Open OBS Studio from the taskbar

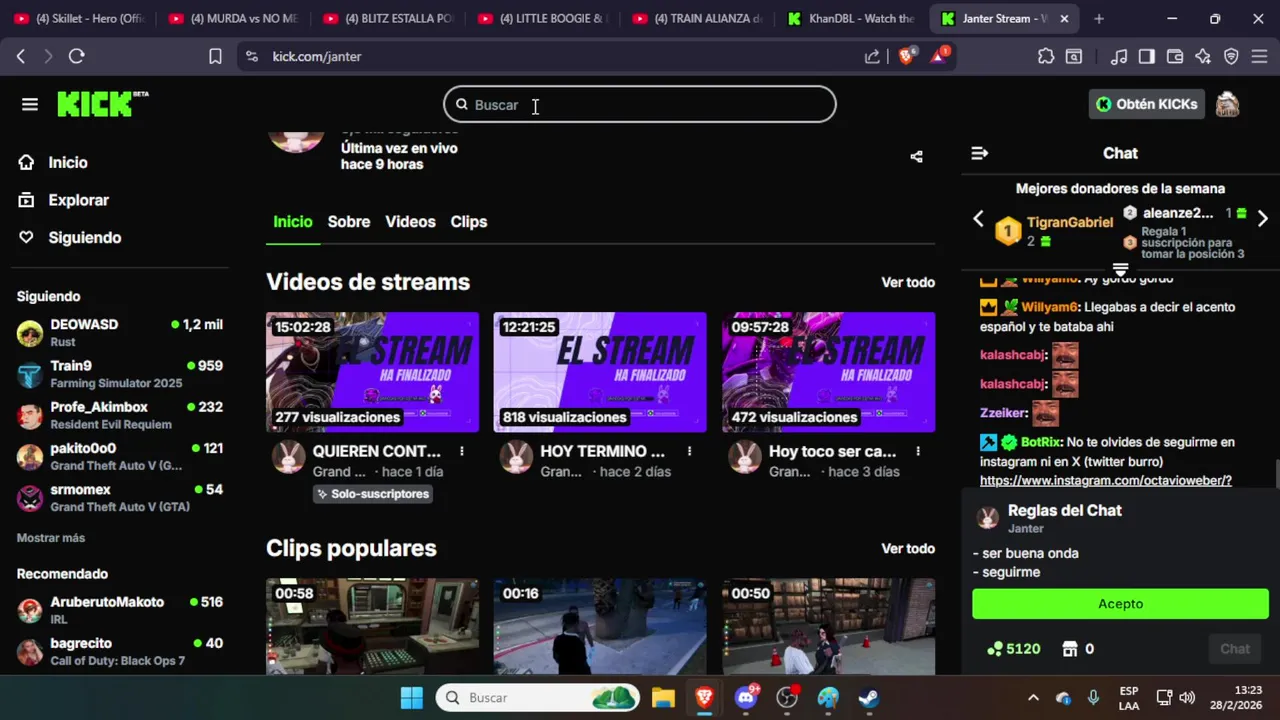click(788, 697)
